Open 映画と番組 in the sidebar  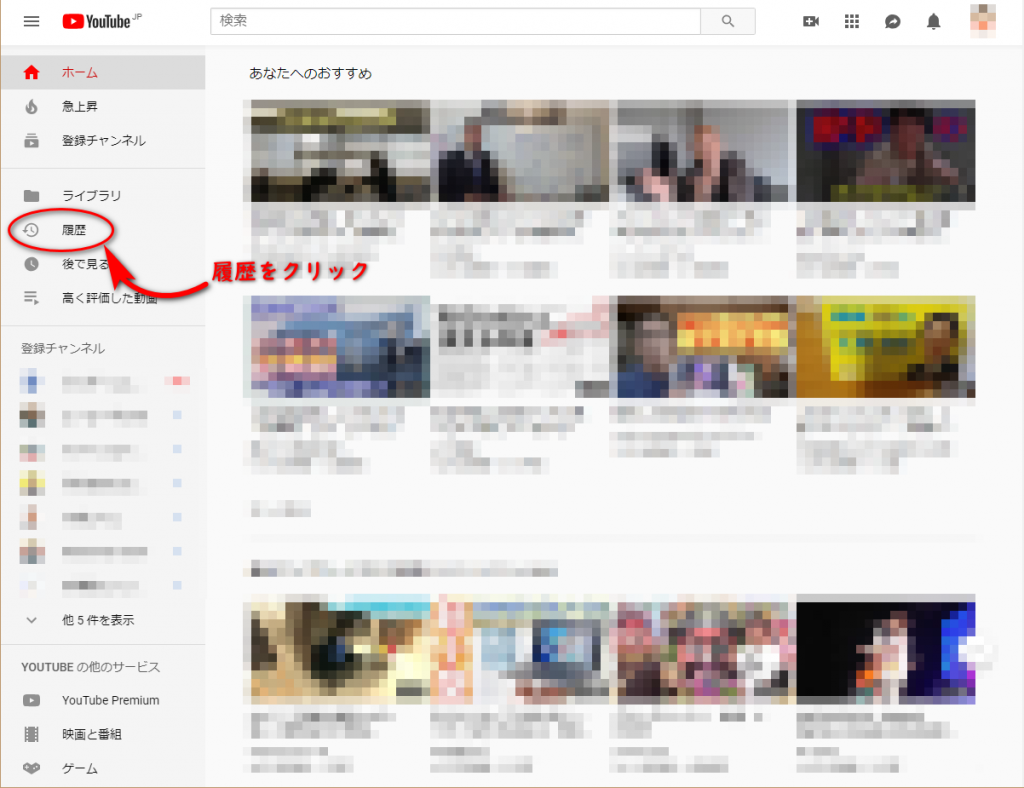[91, 734]
